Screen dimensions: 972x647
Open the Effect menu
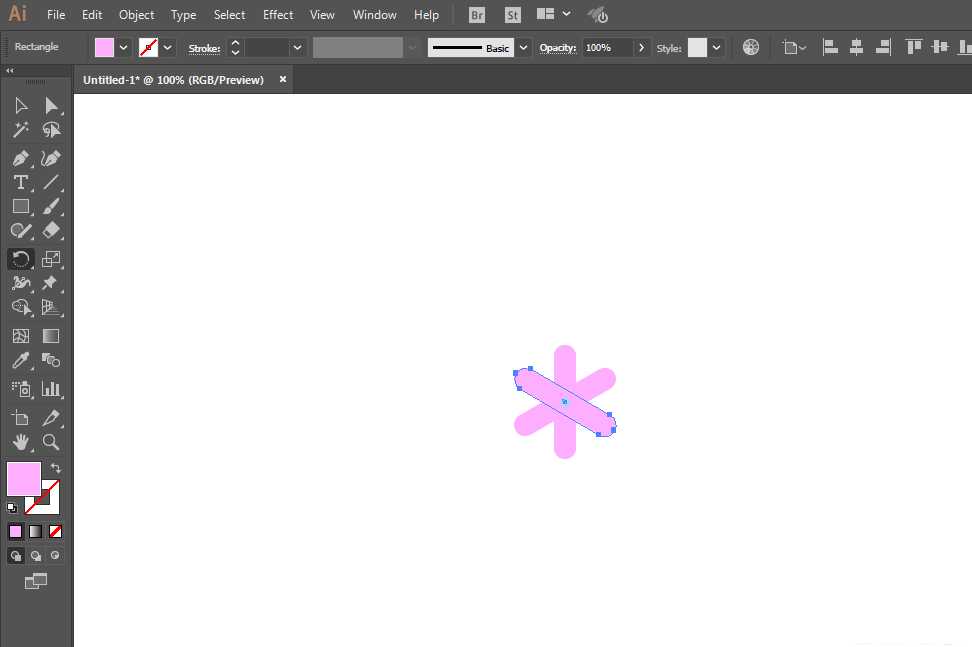tap(278, 14)
